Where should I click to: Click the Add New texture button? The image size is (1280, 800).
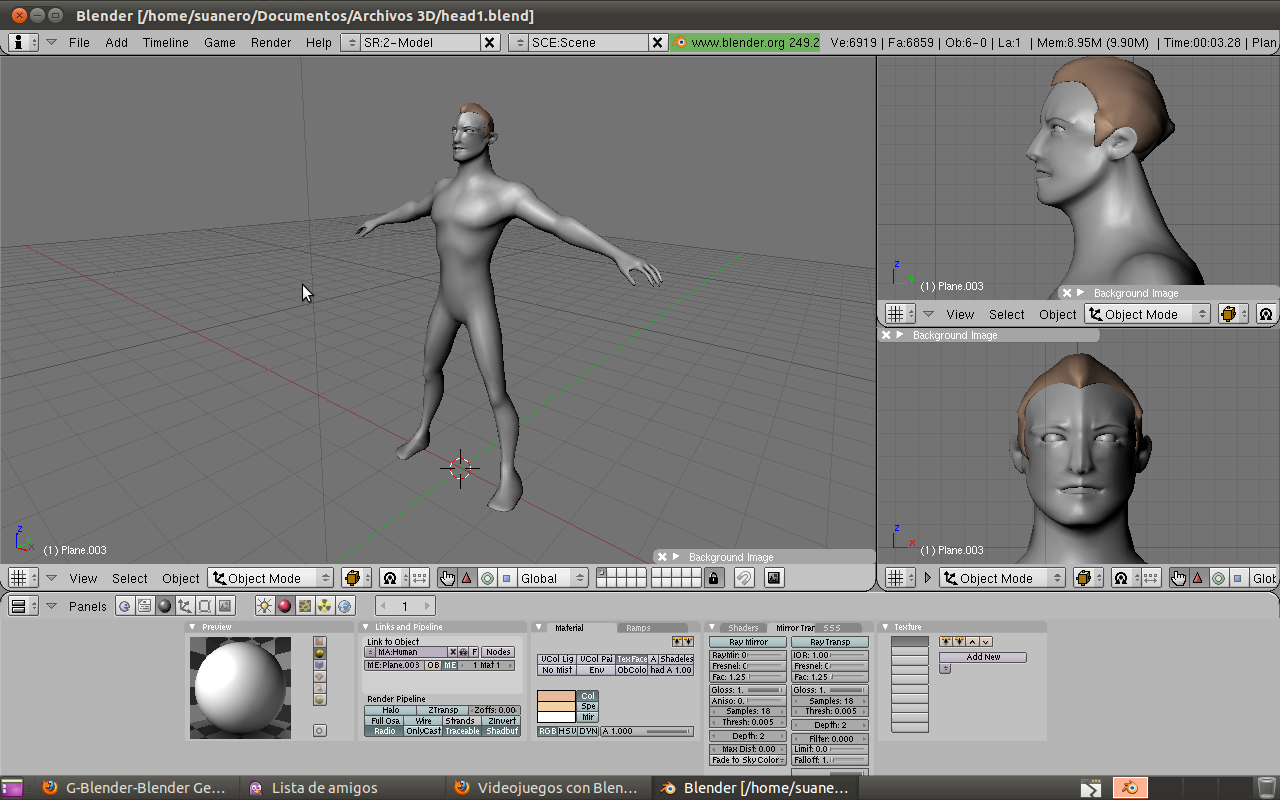click(x=982, y=657)
